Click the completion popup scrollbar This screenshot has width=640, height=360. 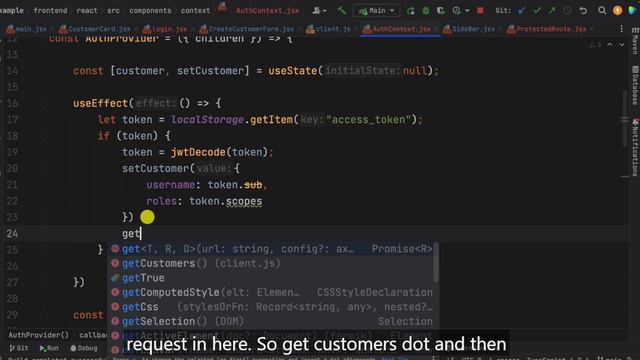pyautogui.click(x=436, y=263)
